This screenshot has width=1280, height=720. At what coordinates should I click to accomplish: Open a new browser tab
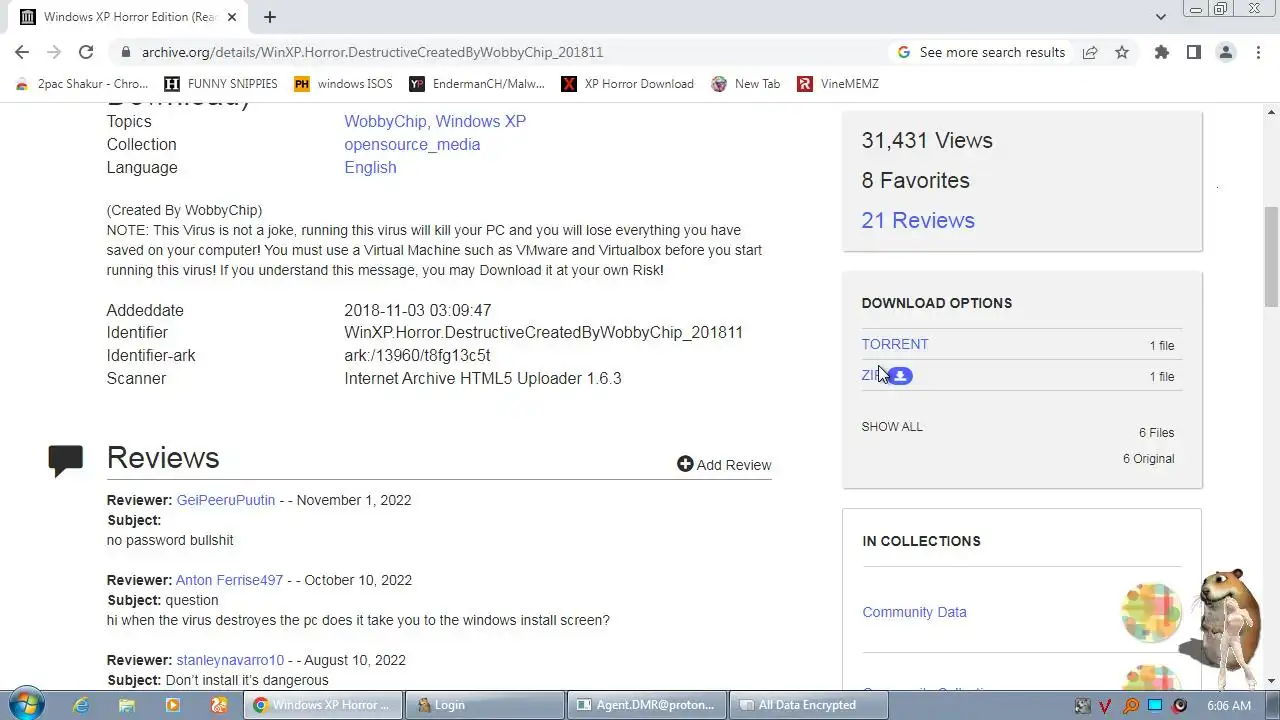tap(270, 17)
